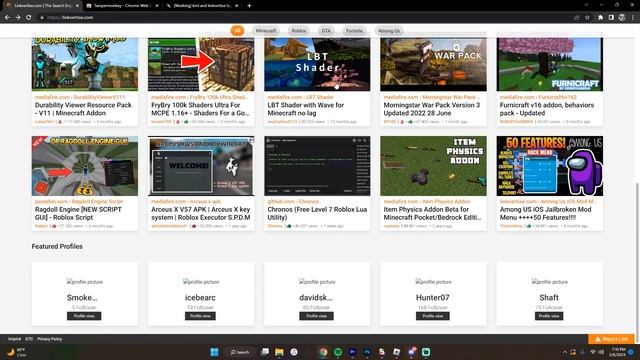
Task: Open the Windows Start menu
Action: pyautogui.click(x=214, y=352)
